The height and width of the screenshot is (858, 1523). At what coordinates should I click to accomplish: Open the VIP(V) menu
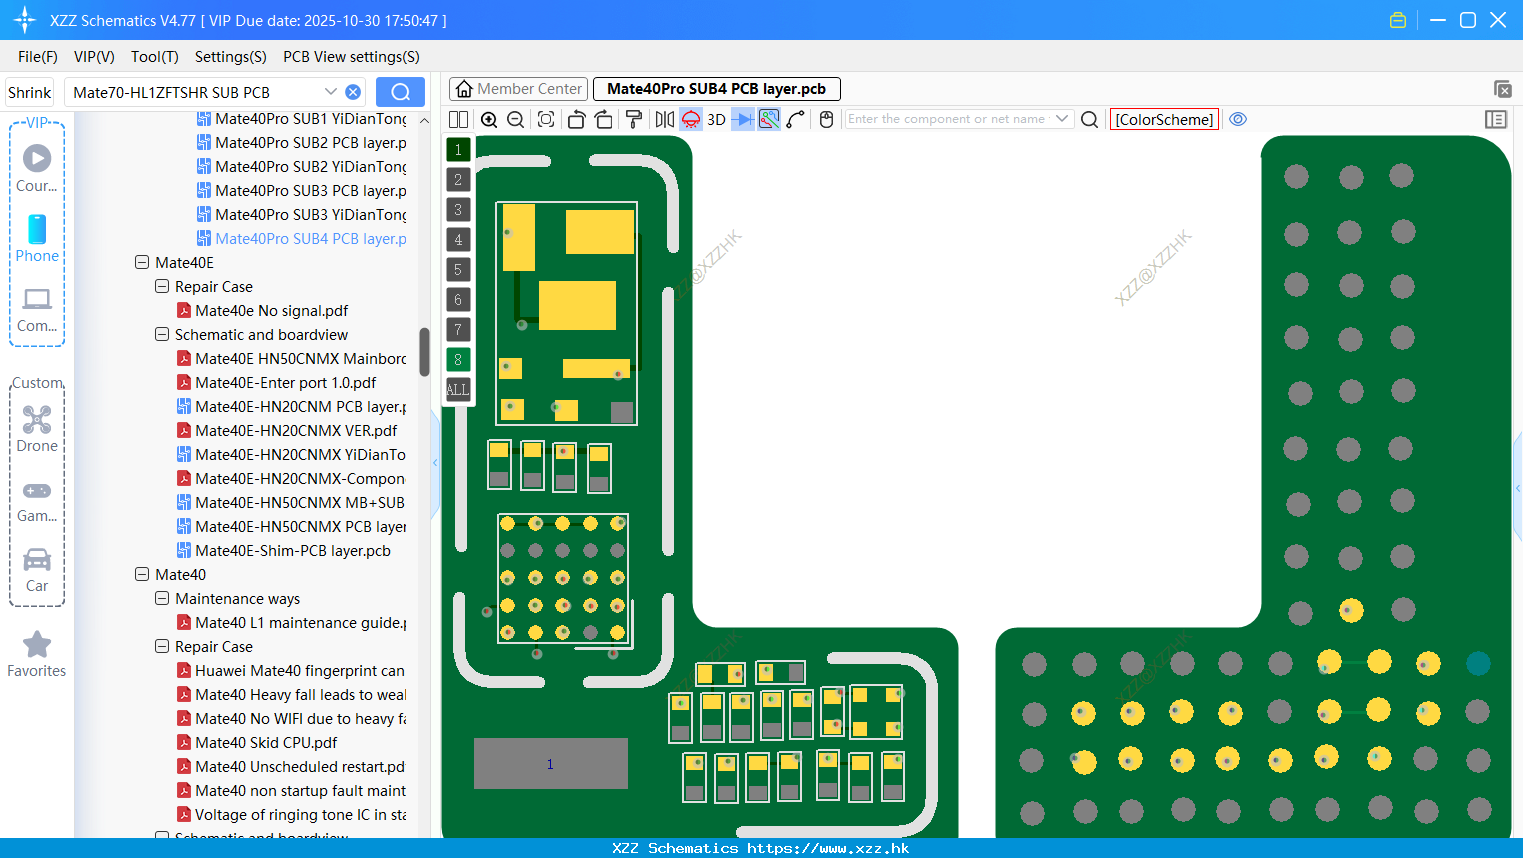94,57
